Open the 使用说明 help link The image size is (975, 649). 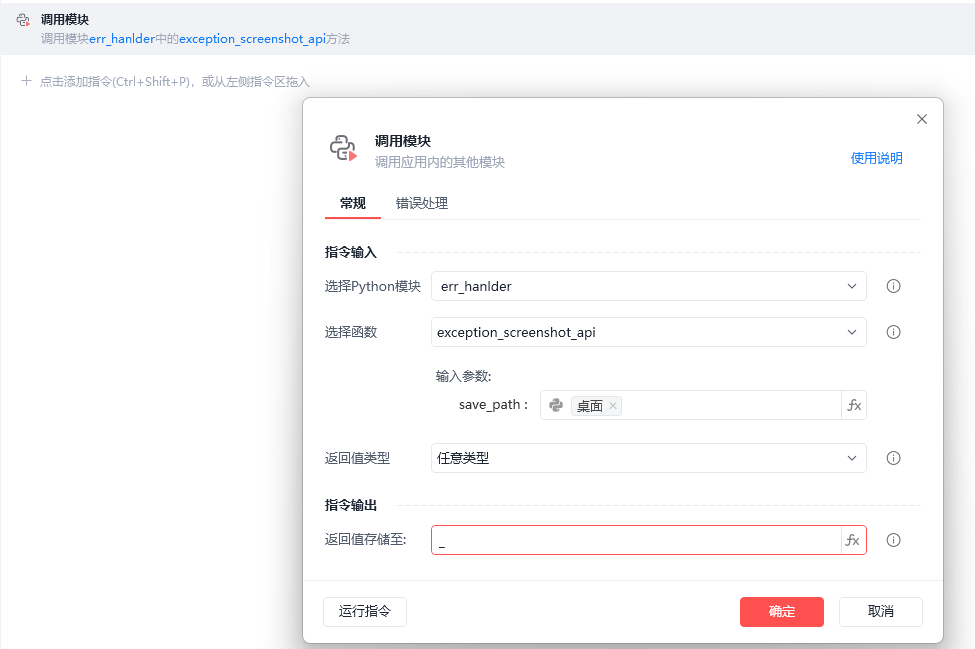point(876,158)
